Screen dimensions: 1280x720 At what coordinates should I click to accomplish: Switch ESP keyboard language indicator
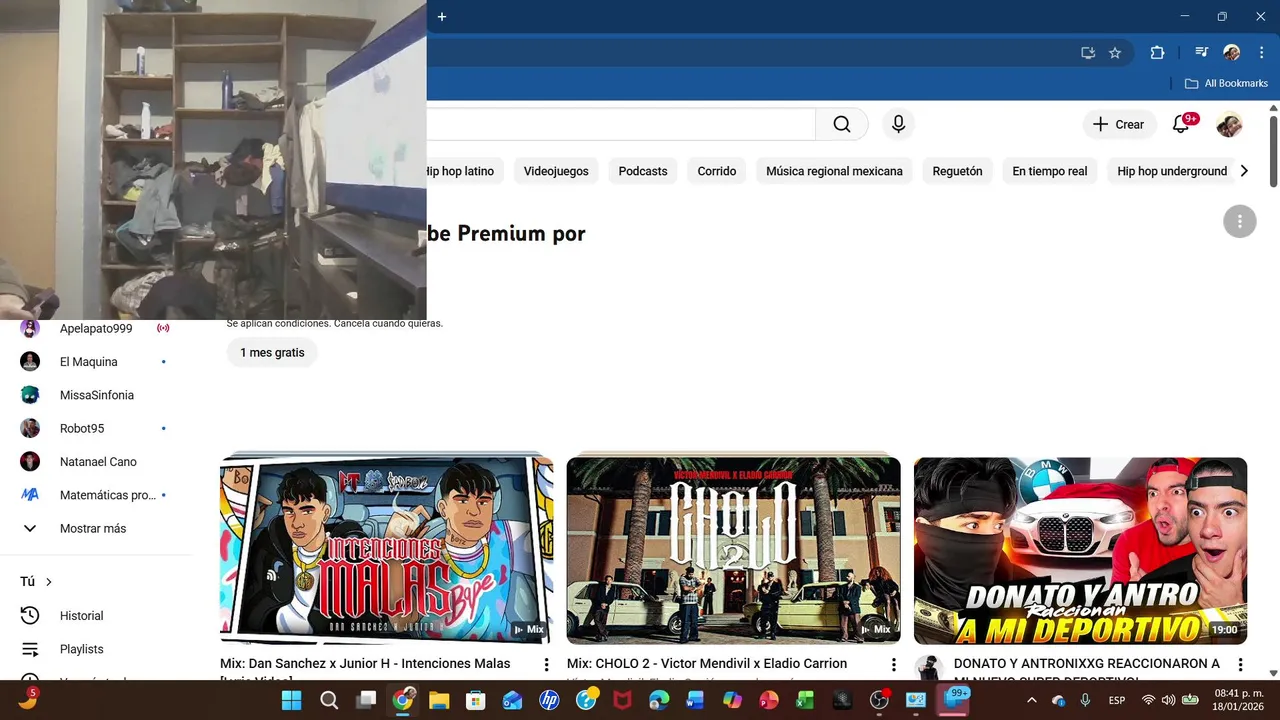point(1117,700)
